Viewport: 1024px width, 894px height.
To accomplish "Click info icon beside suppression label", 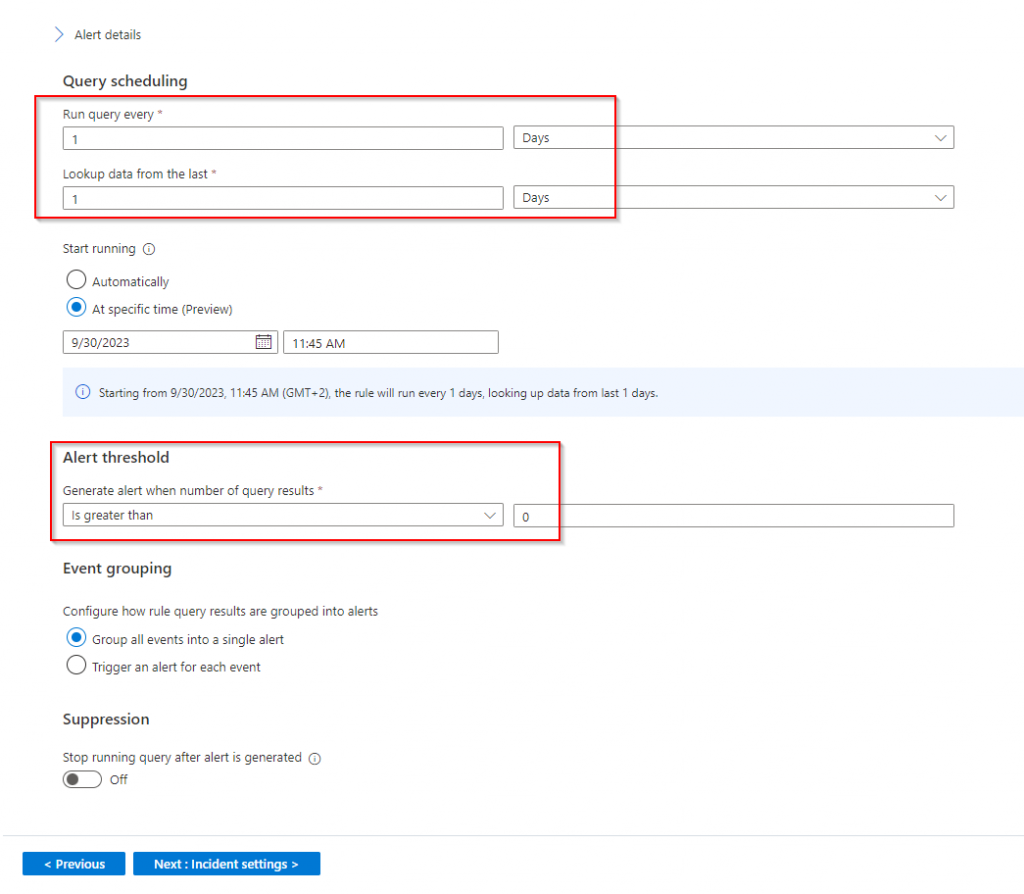I will pyautogui.click(x=315, y=758).
